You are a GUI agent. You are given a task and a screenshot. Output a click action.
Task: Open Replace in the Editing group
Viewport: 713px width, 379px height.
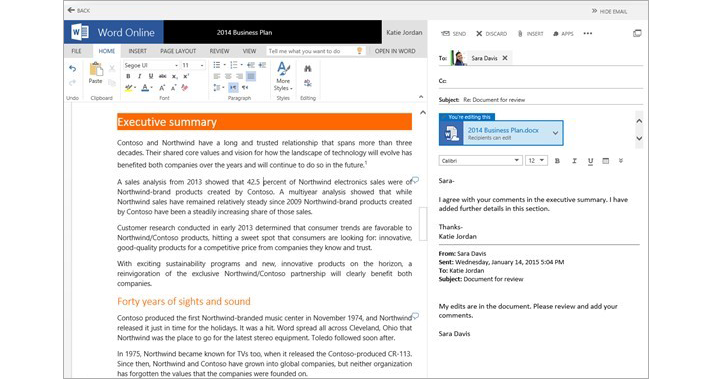(x=308, y=83)
